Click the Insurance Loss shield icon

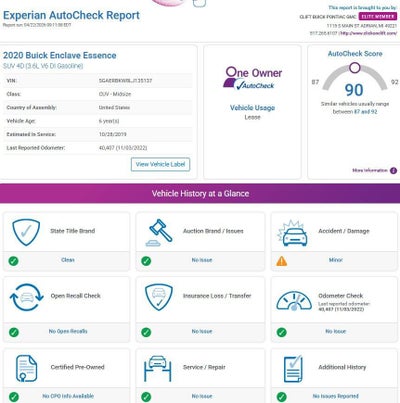[159, 297]
